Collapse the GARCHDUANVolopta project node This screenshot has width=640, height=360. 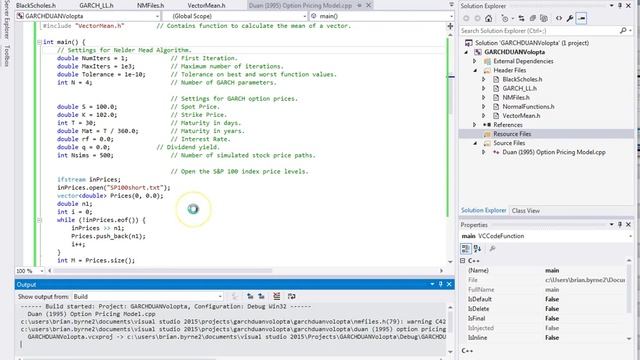coord(466,52)
